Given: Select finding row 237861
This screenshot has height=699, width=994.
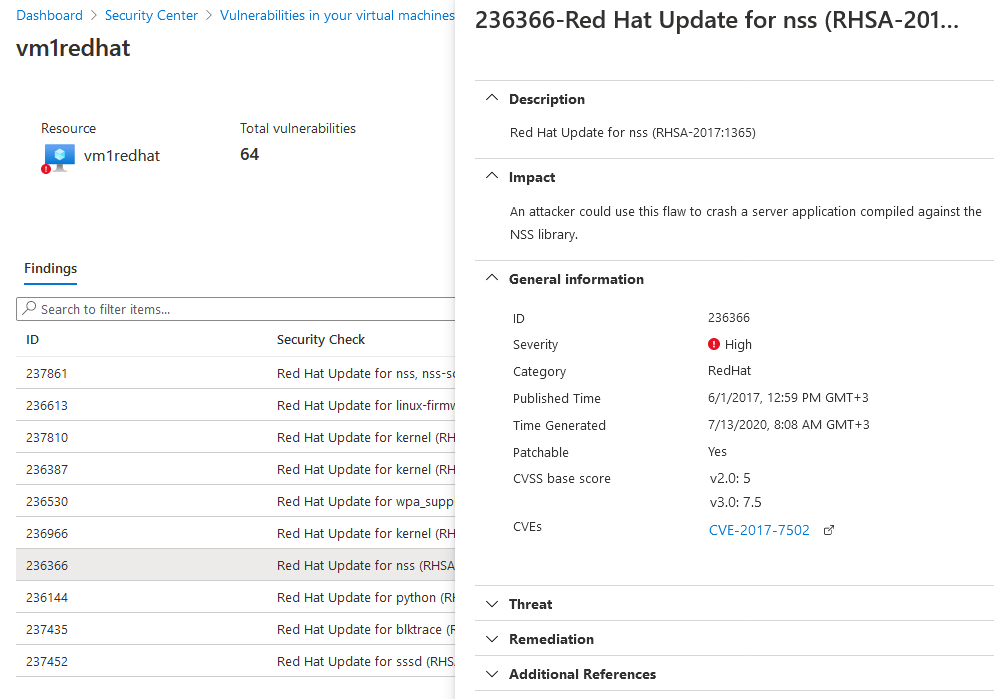Looking at the screenshot, I should click(x=236, y=373).
